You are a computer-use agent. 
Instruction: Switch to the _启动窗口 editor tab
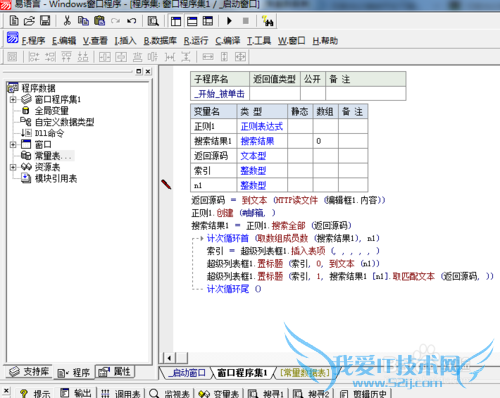tap(187, 373)
